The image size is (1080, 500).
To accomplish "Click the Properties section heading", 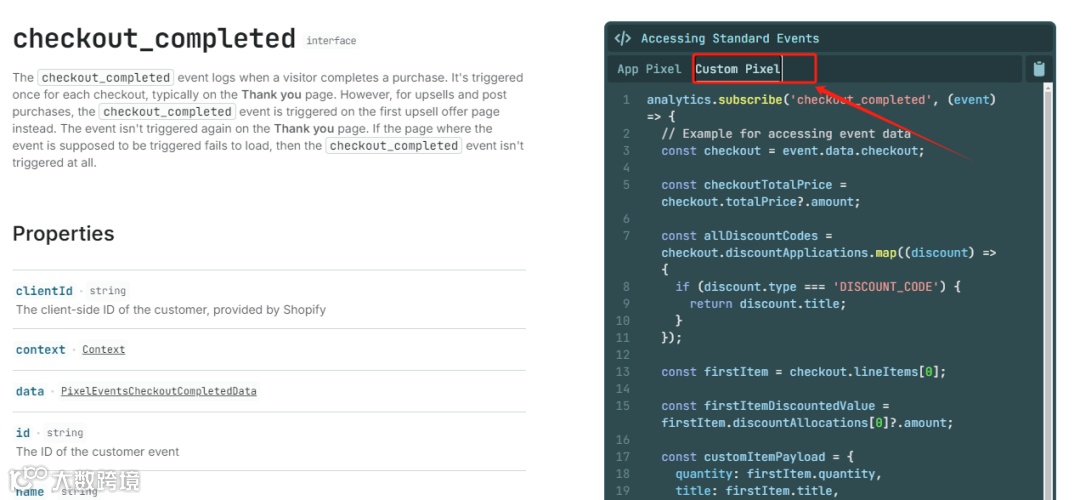I will 63,234.
